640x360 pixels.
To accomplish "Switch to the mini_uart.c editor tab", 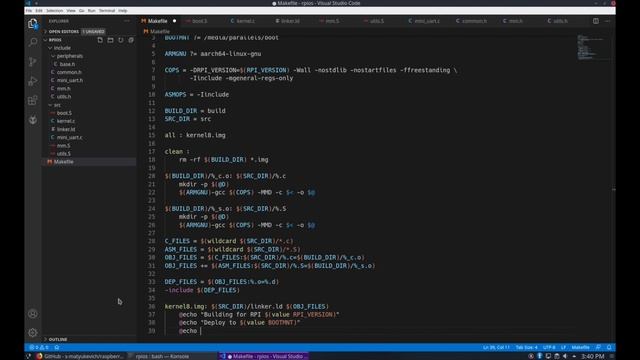I will (x=427, y=21).
